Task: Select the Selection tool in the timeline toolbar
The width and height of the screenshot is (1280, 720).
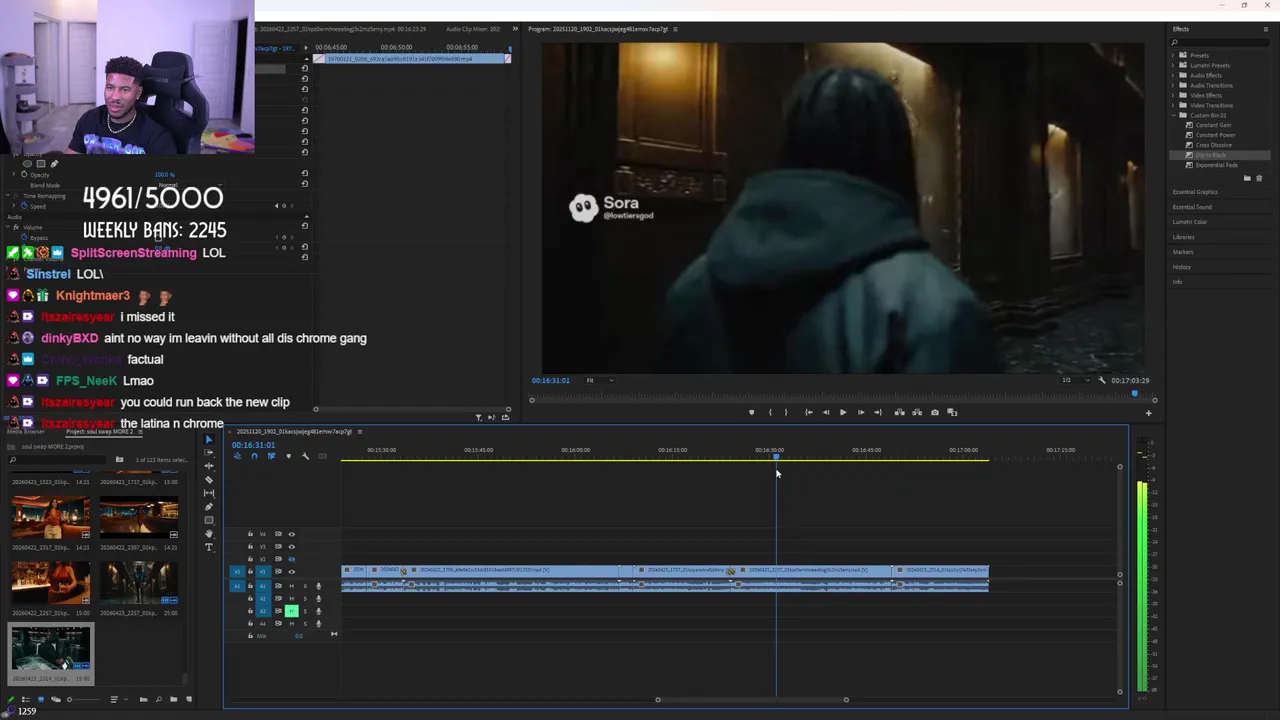Action: pos(209,439)
